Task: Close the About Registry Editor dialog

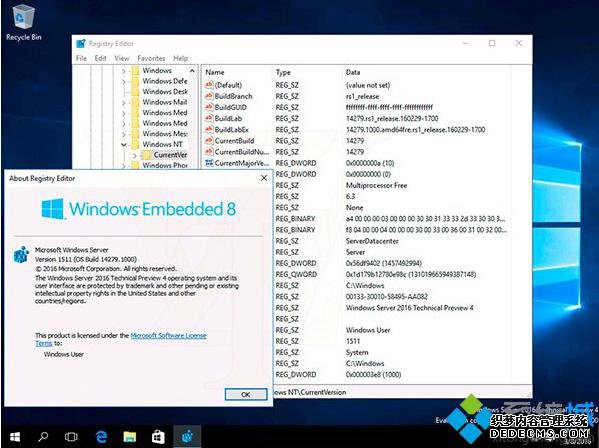Action: coord(264,178)
